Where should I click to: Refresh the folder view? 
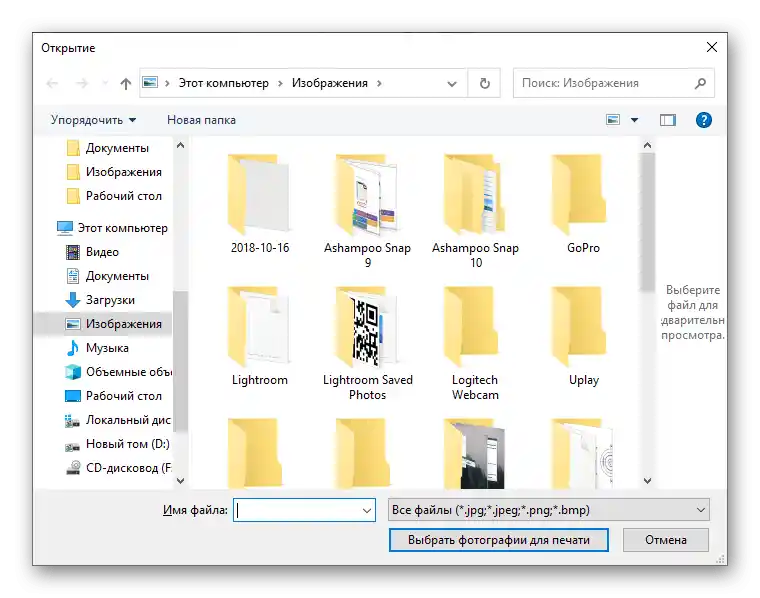pyautogui.click(x=484, y=83)
